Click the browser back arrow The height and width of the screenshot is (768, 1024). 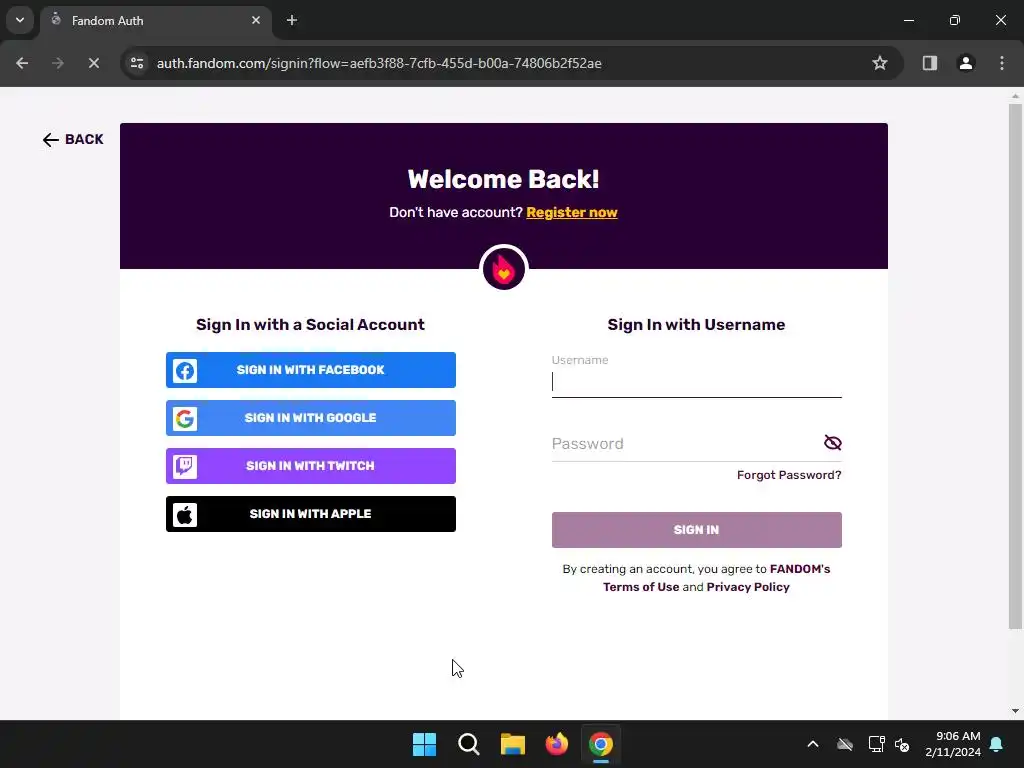tap(22, 63)
